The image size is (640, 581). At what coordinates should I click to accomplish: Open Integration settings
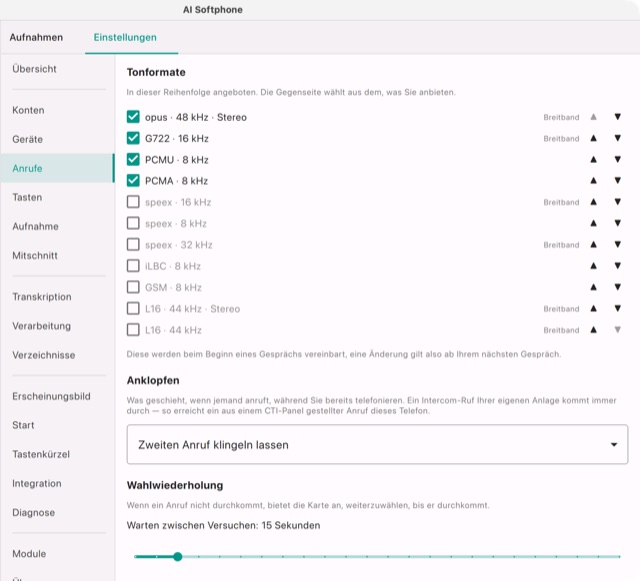tap(57, 483)
